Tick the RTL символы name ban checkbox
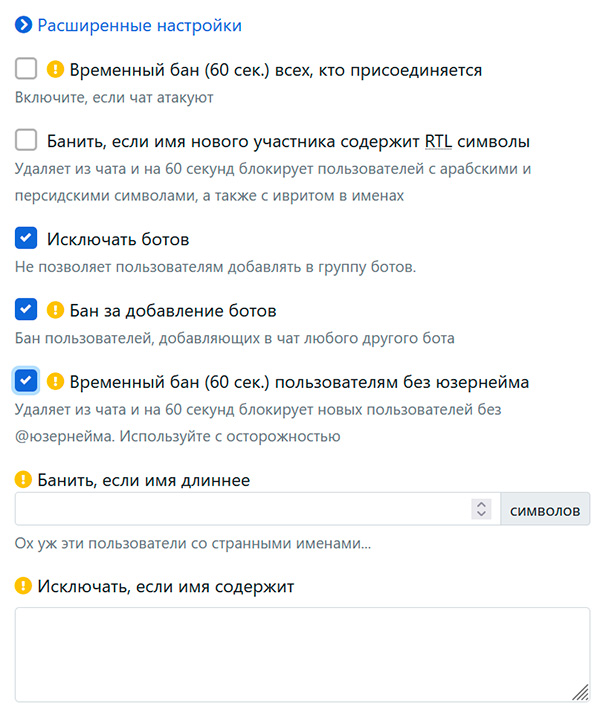600x706 pixels. tap(27, 140)
